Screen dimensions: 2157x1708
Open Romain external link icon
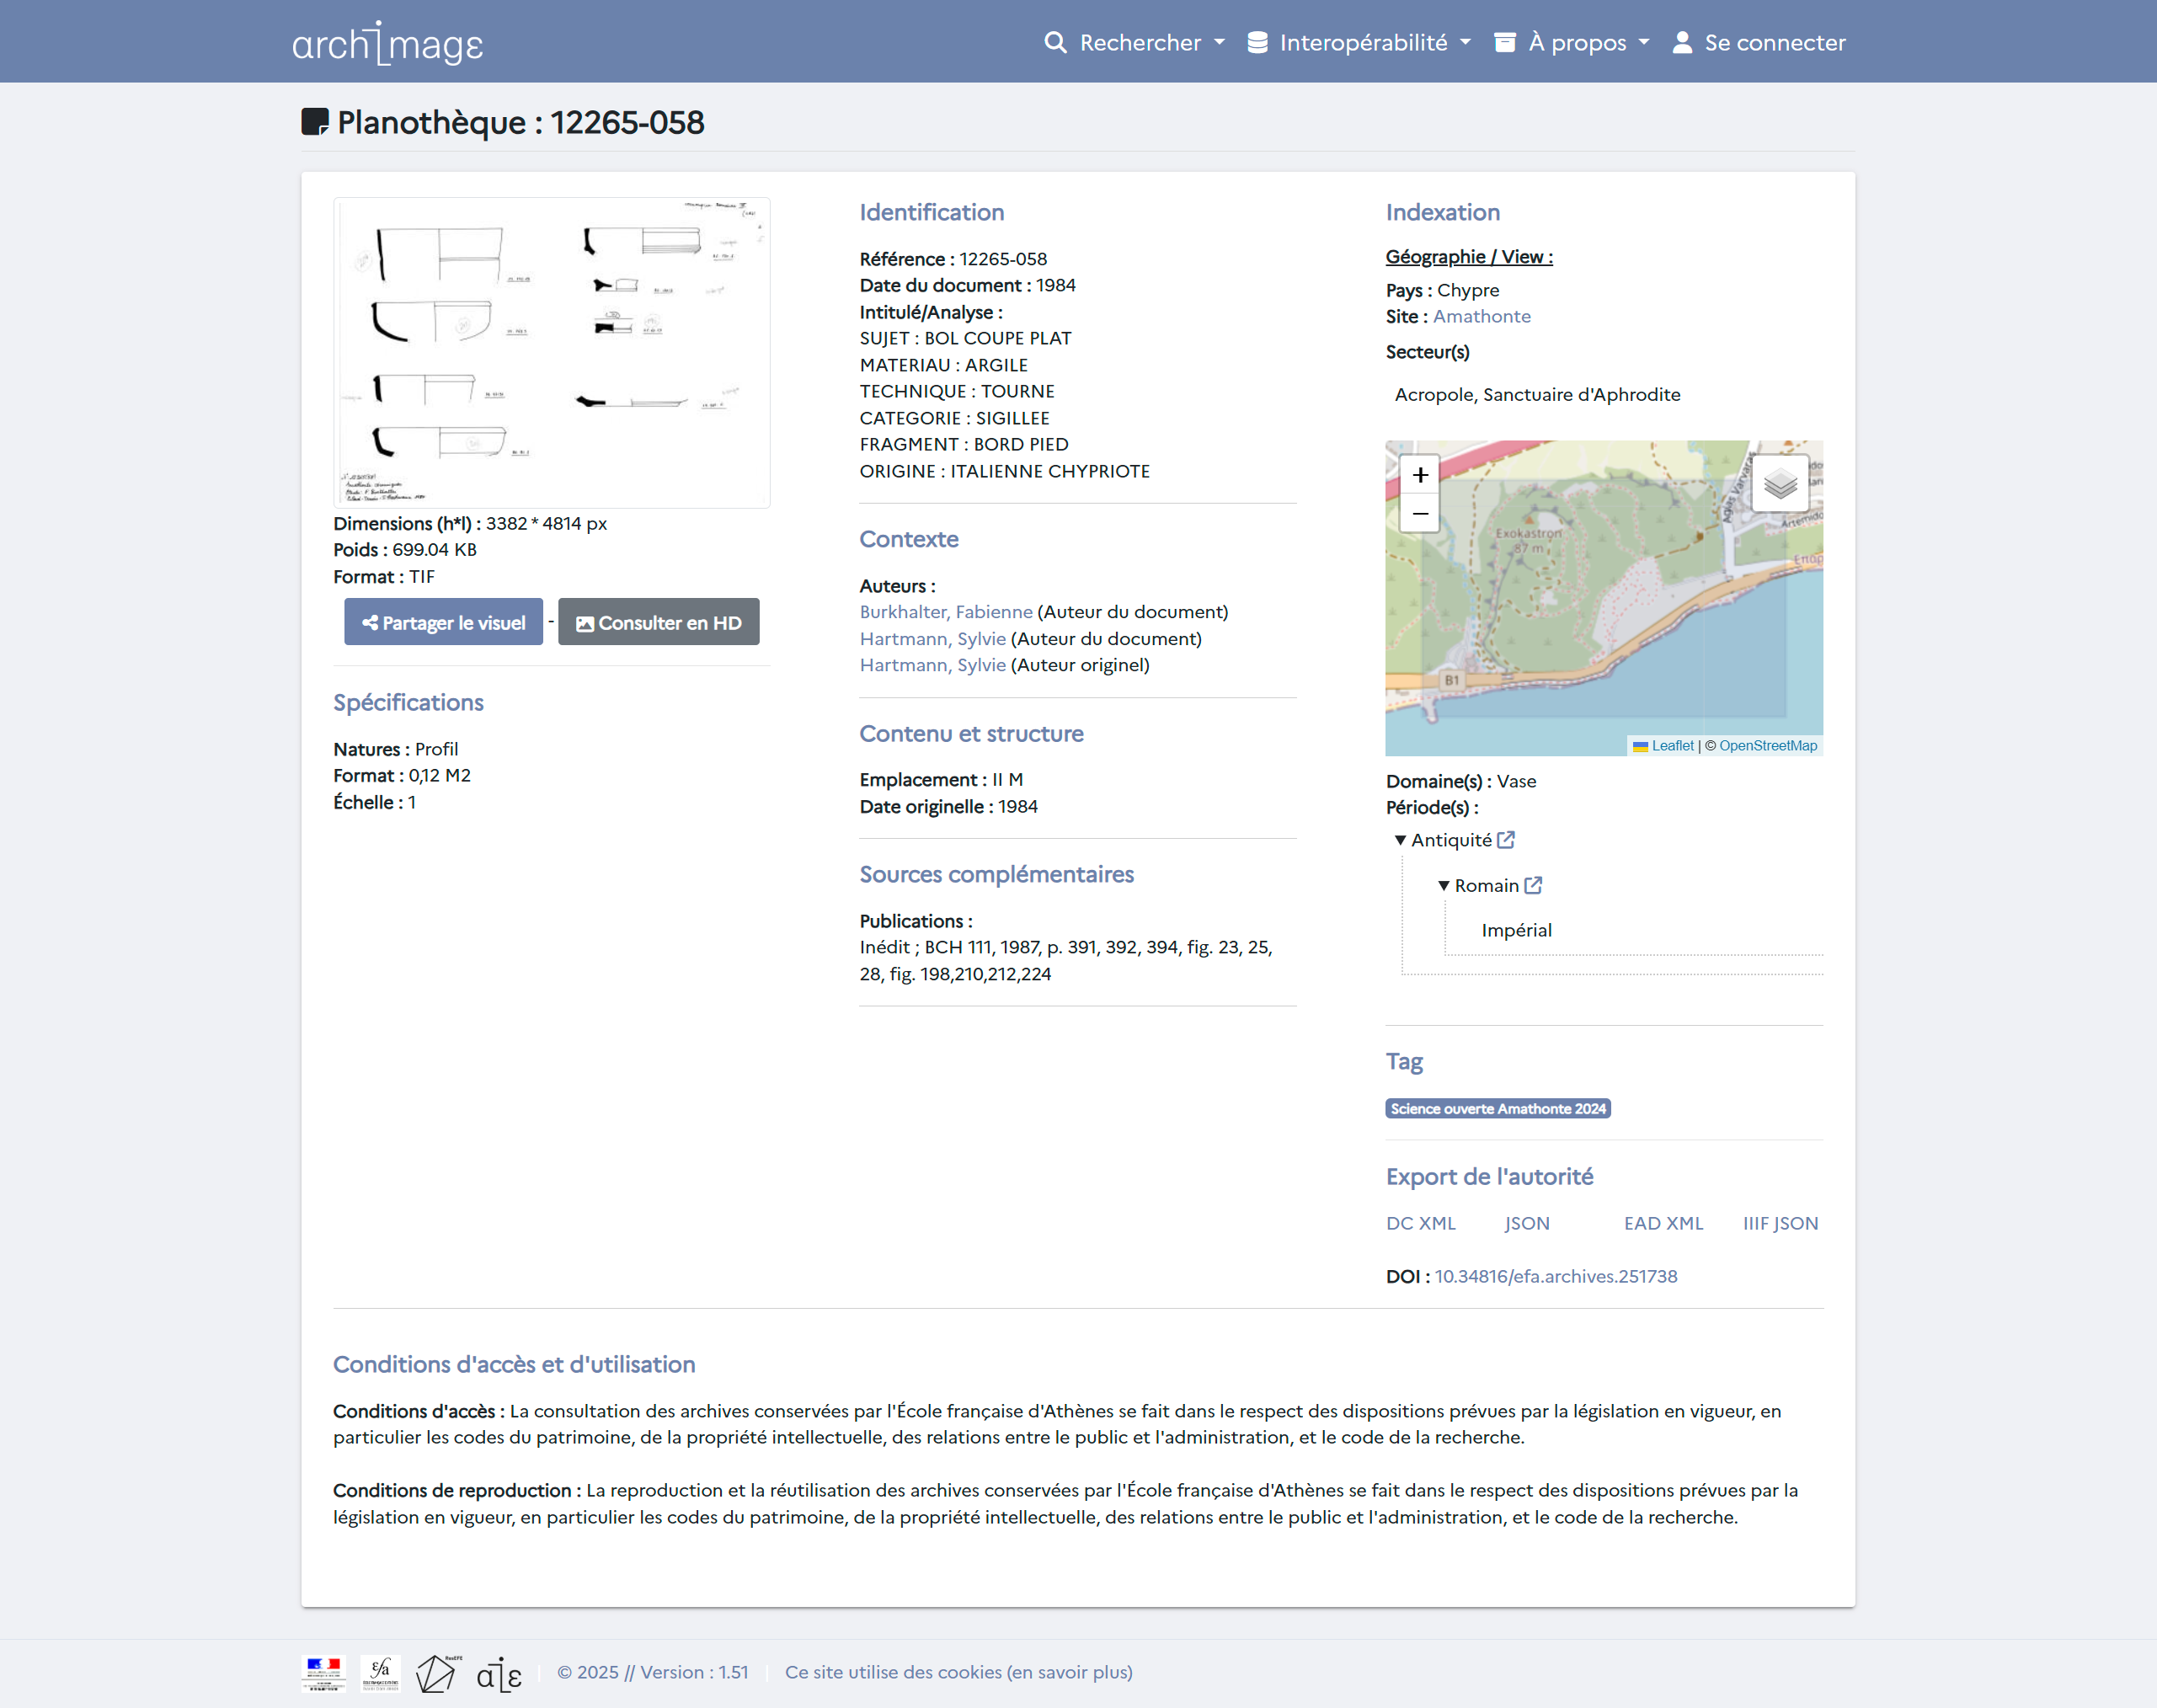(x=1533, y=885)
